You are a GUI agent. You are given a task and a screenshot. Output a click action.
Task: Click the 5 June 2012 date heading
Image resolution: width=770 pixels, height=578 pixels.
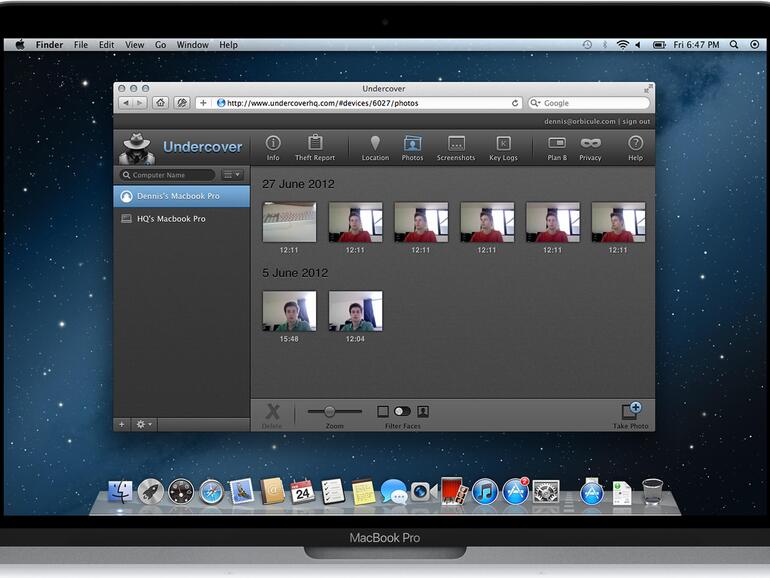[295, 273]
